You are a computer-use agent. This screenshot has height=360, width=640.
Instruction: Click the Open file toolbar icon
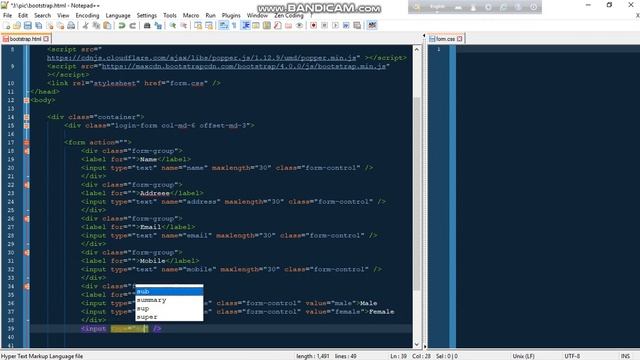17,25
